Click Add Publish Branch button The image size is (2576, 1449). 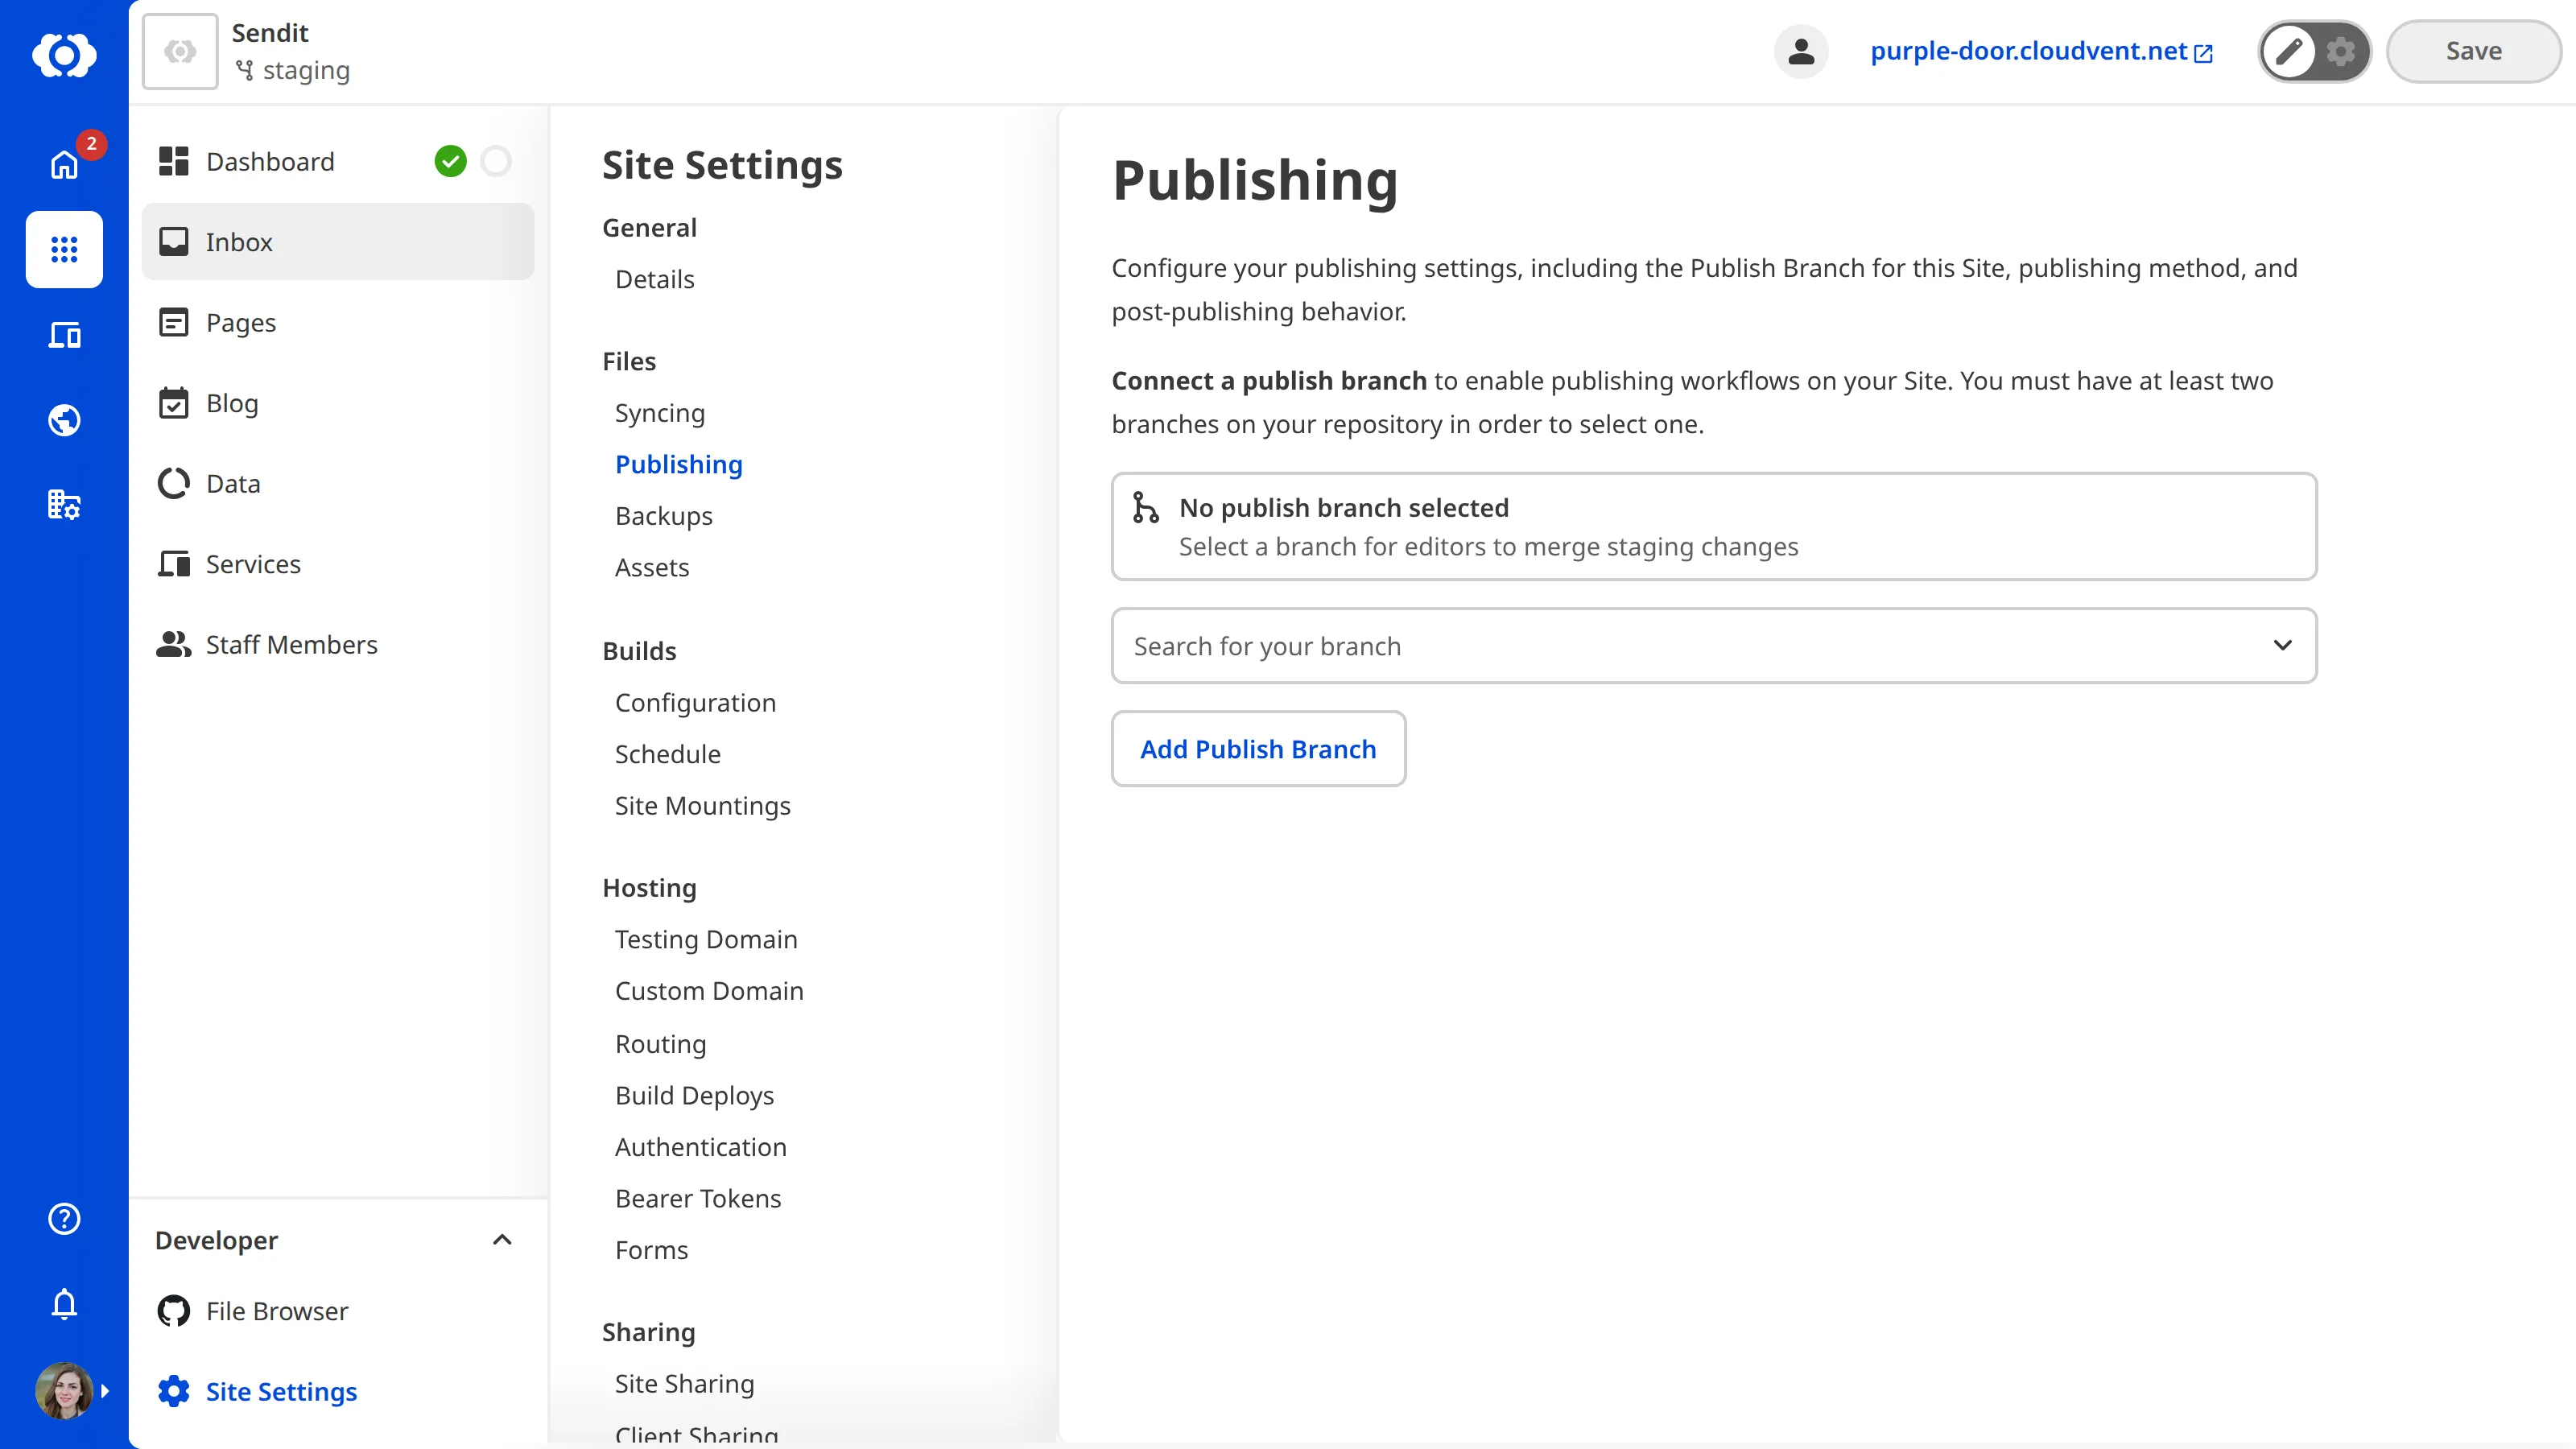[1258, 749]
